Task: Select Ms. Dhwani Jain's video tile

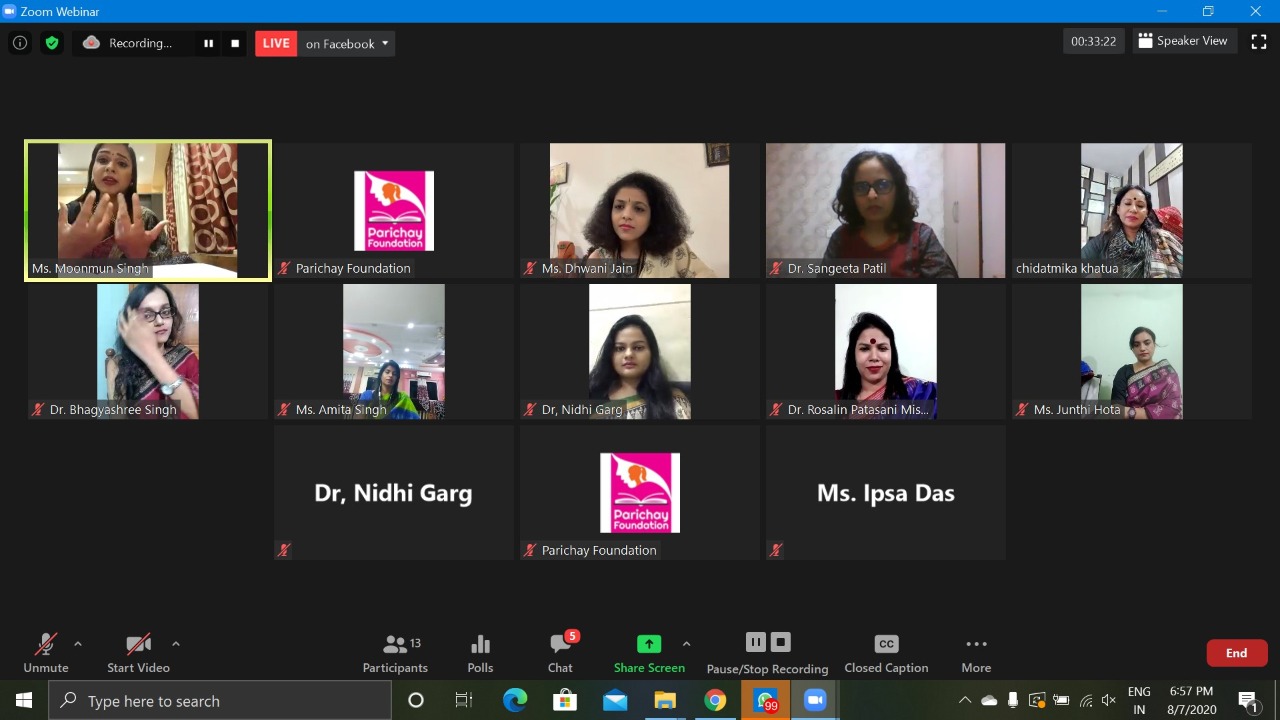Action: (x=640, y=210)
